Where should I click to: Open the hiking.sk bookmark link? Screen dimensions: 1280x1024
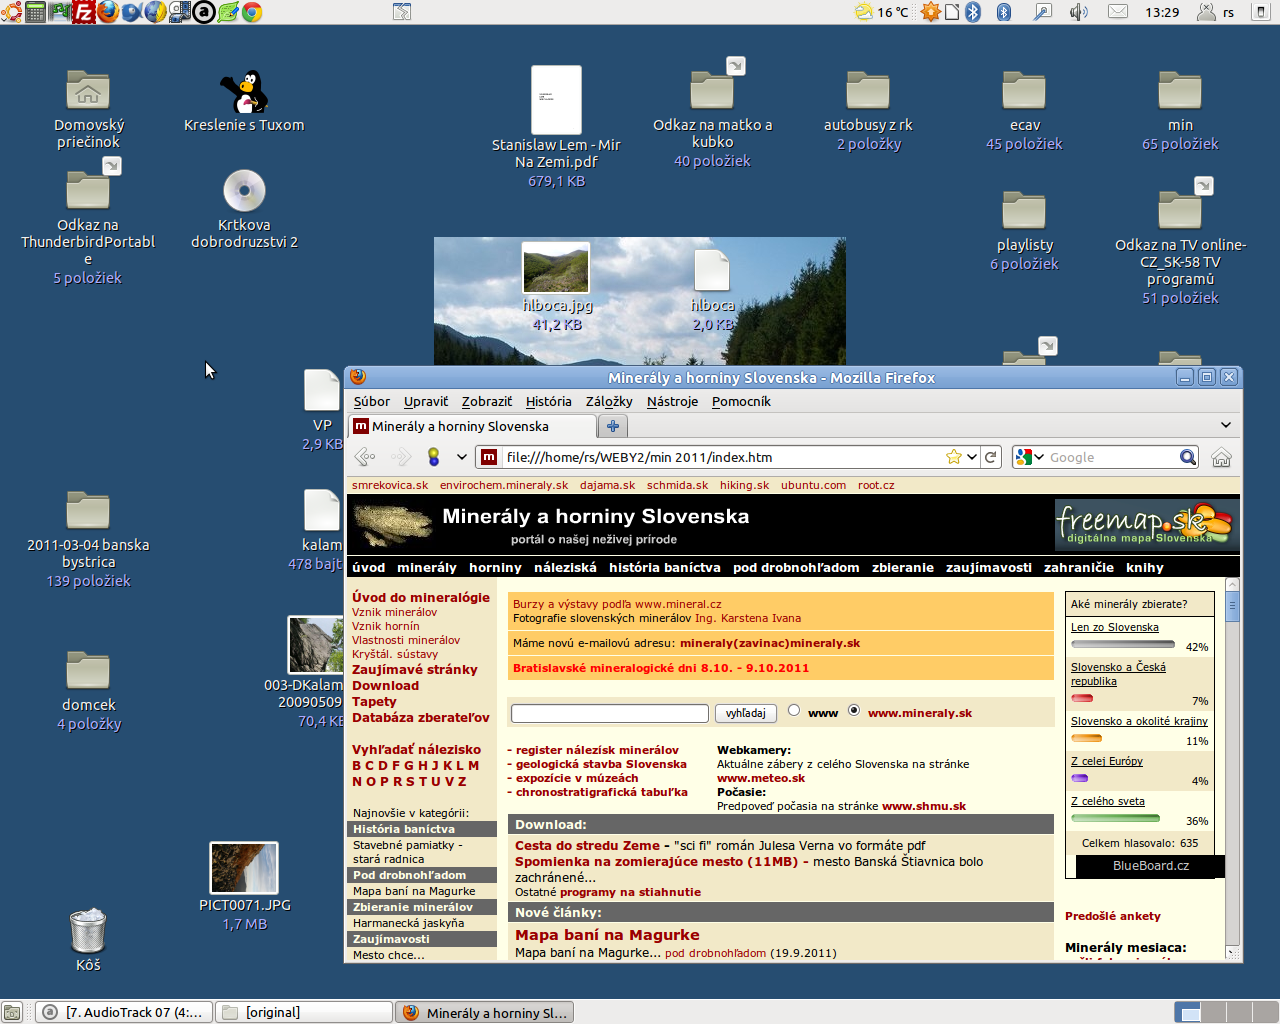tap(744, 485)
